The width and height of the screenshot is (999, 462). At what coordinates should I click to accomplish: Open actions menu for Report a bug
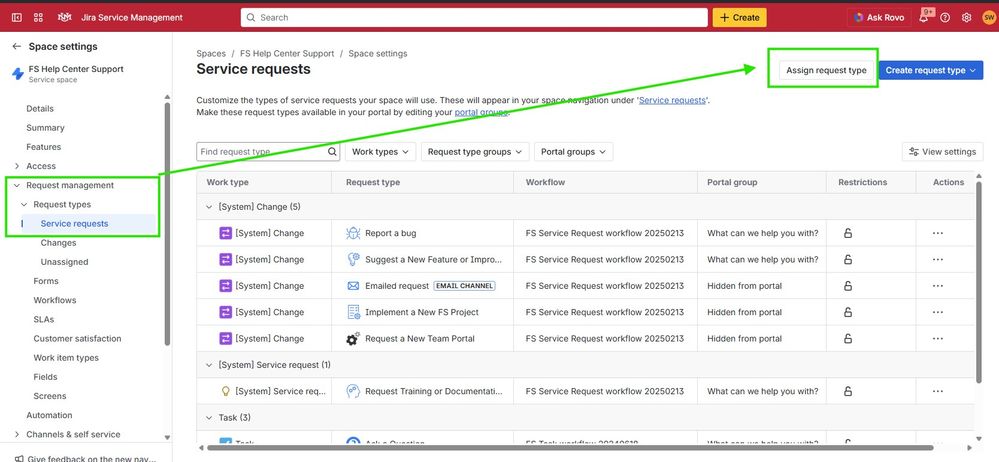pos(937,233)
